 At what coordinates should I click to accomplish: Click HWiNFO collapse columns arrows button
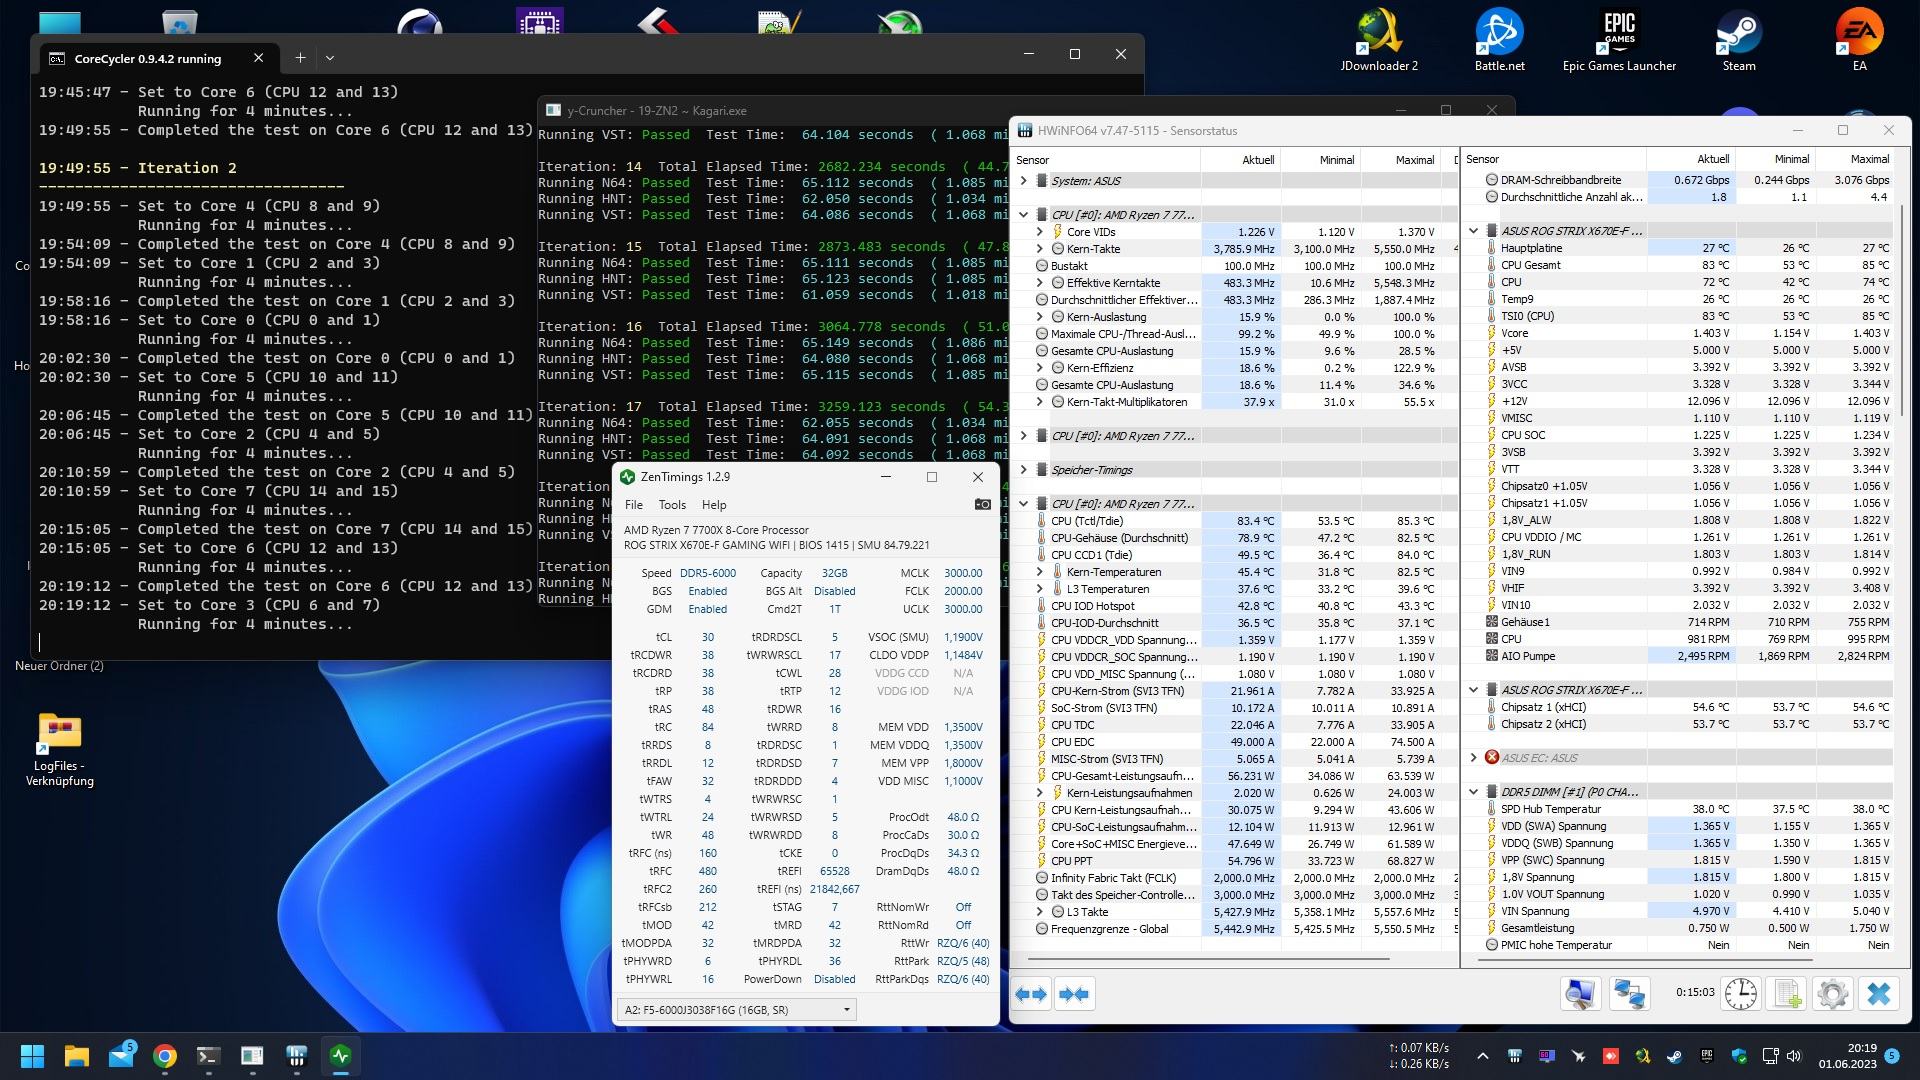[x=1074, y=994]
